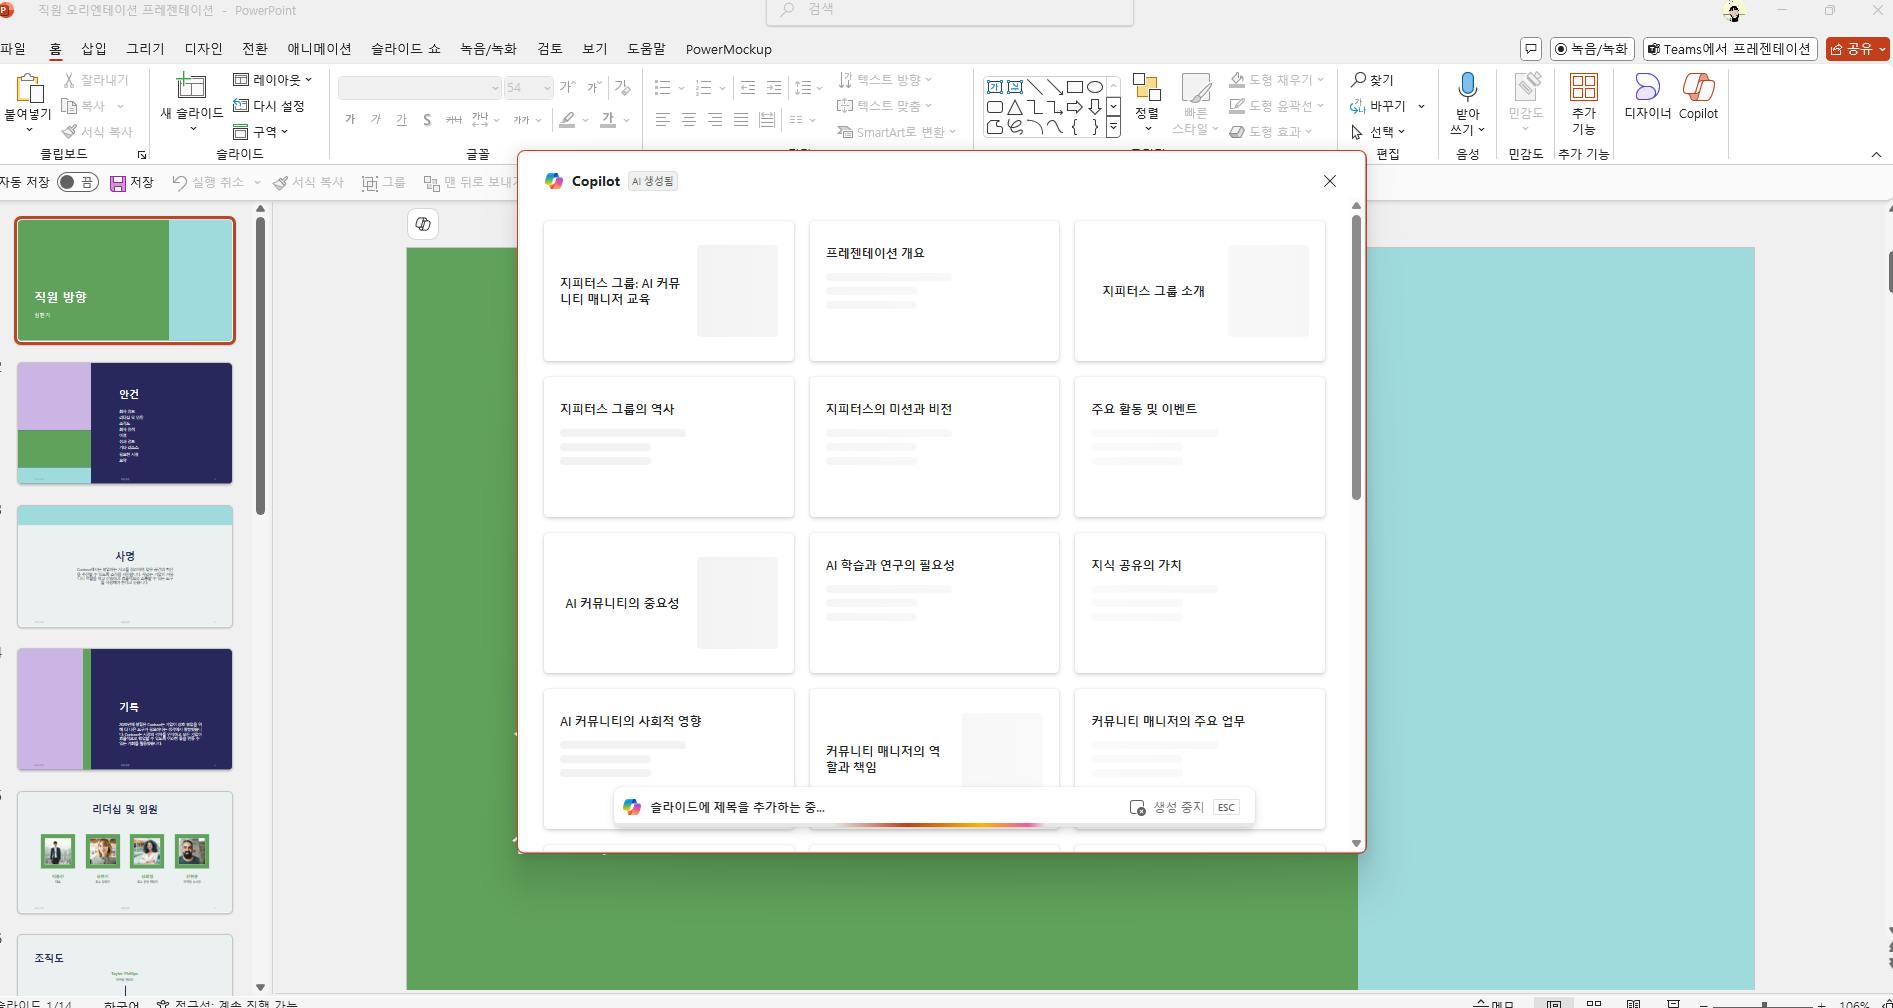Open the font size combo box

point(528,88)
